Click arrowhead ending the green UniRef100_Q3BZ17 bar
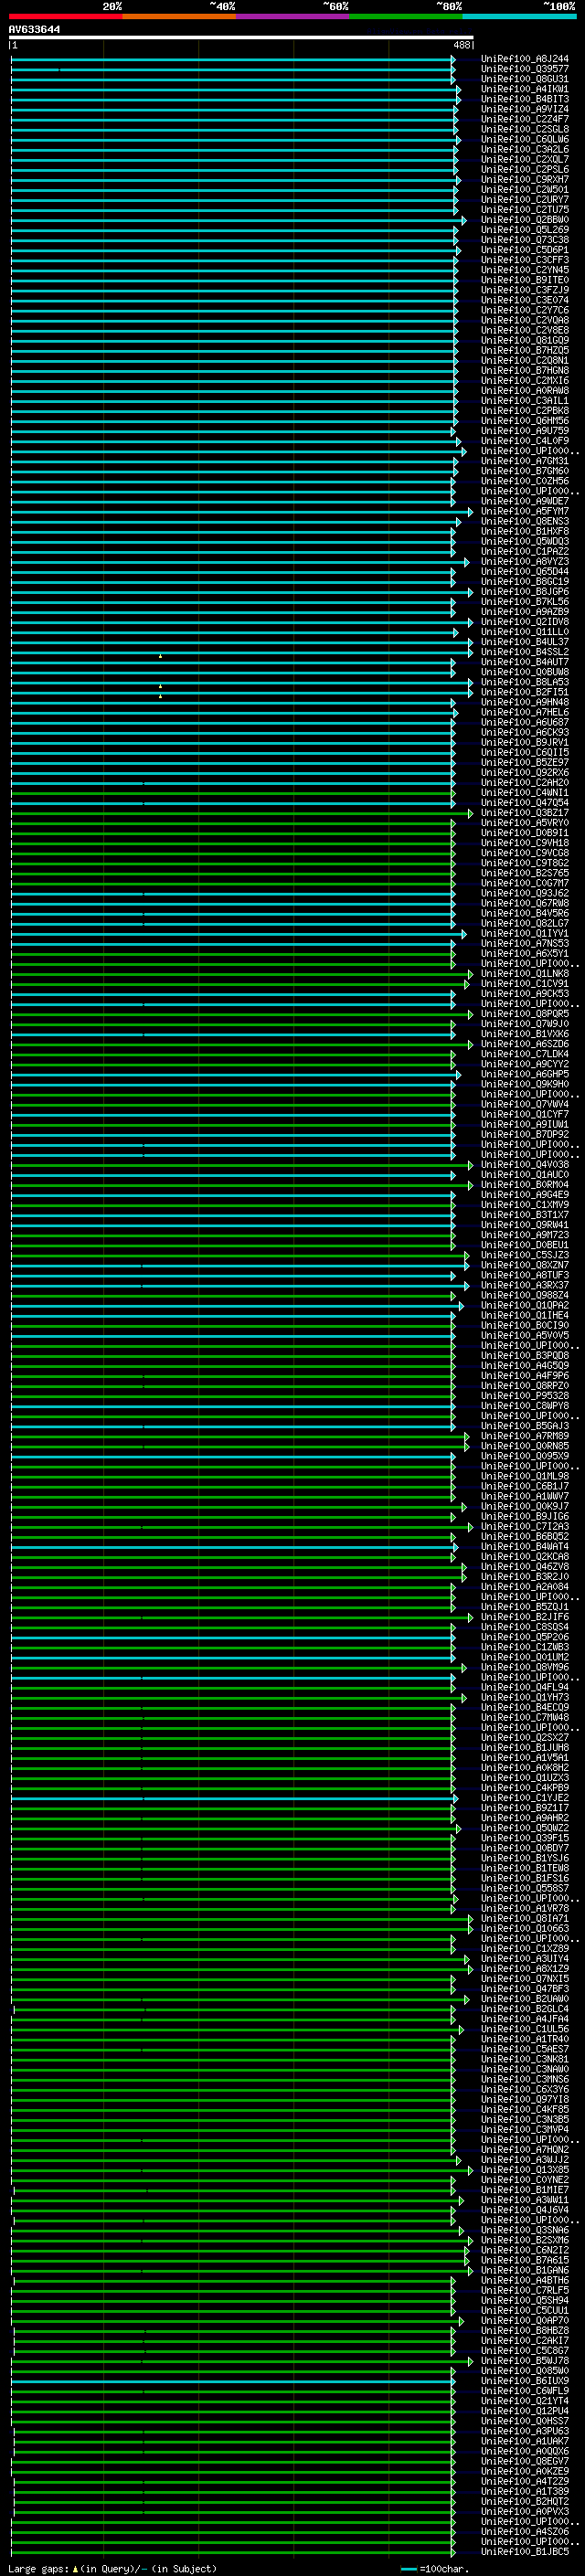The width and height of the screenshot is (585, 2576). (470, 813)
